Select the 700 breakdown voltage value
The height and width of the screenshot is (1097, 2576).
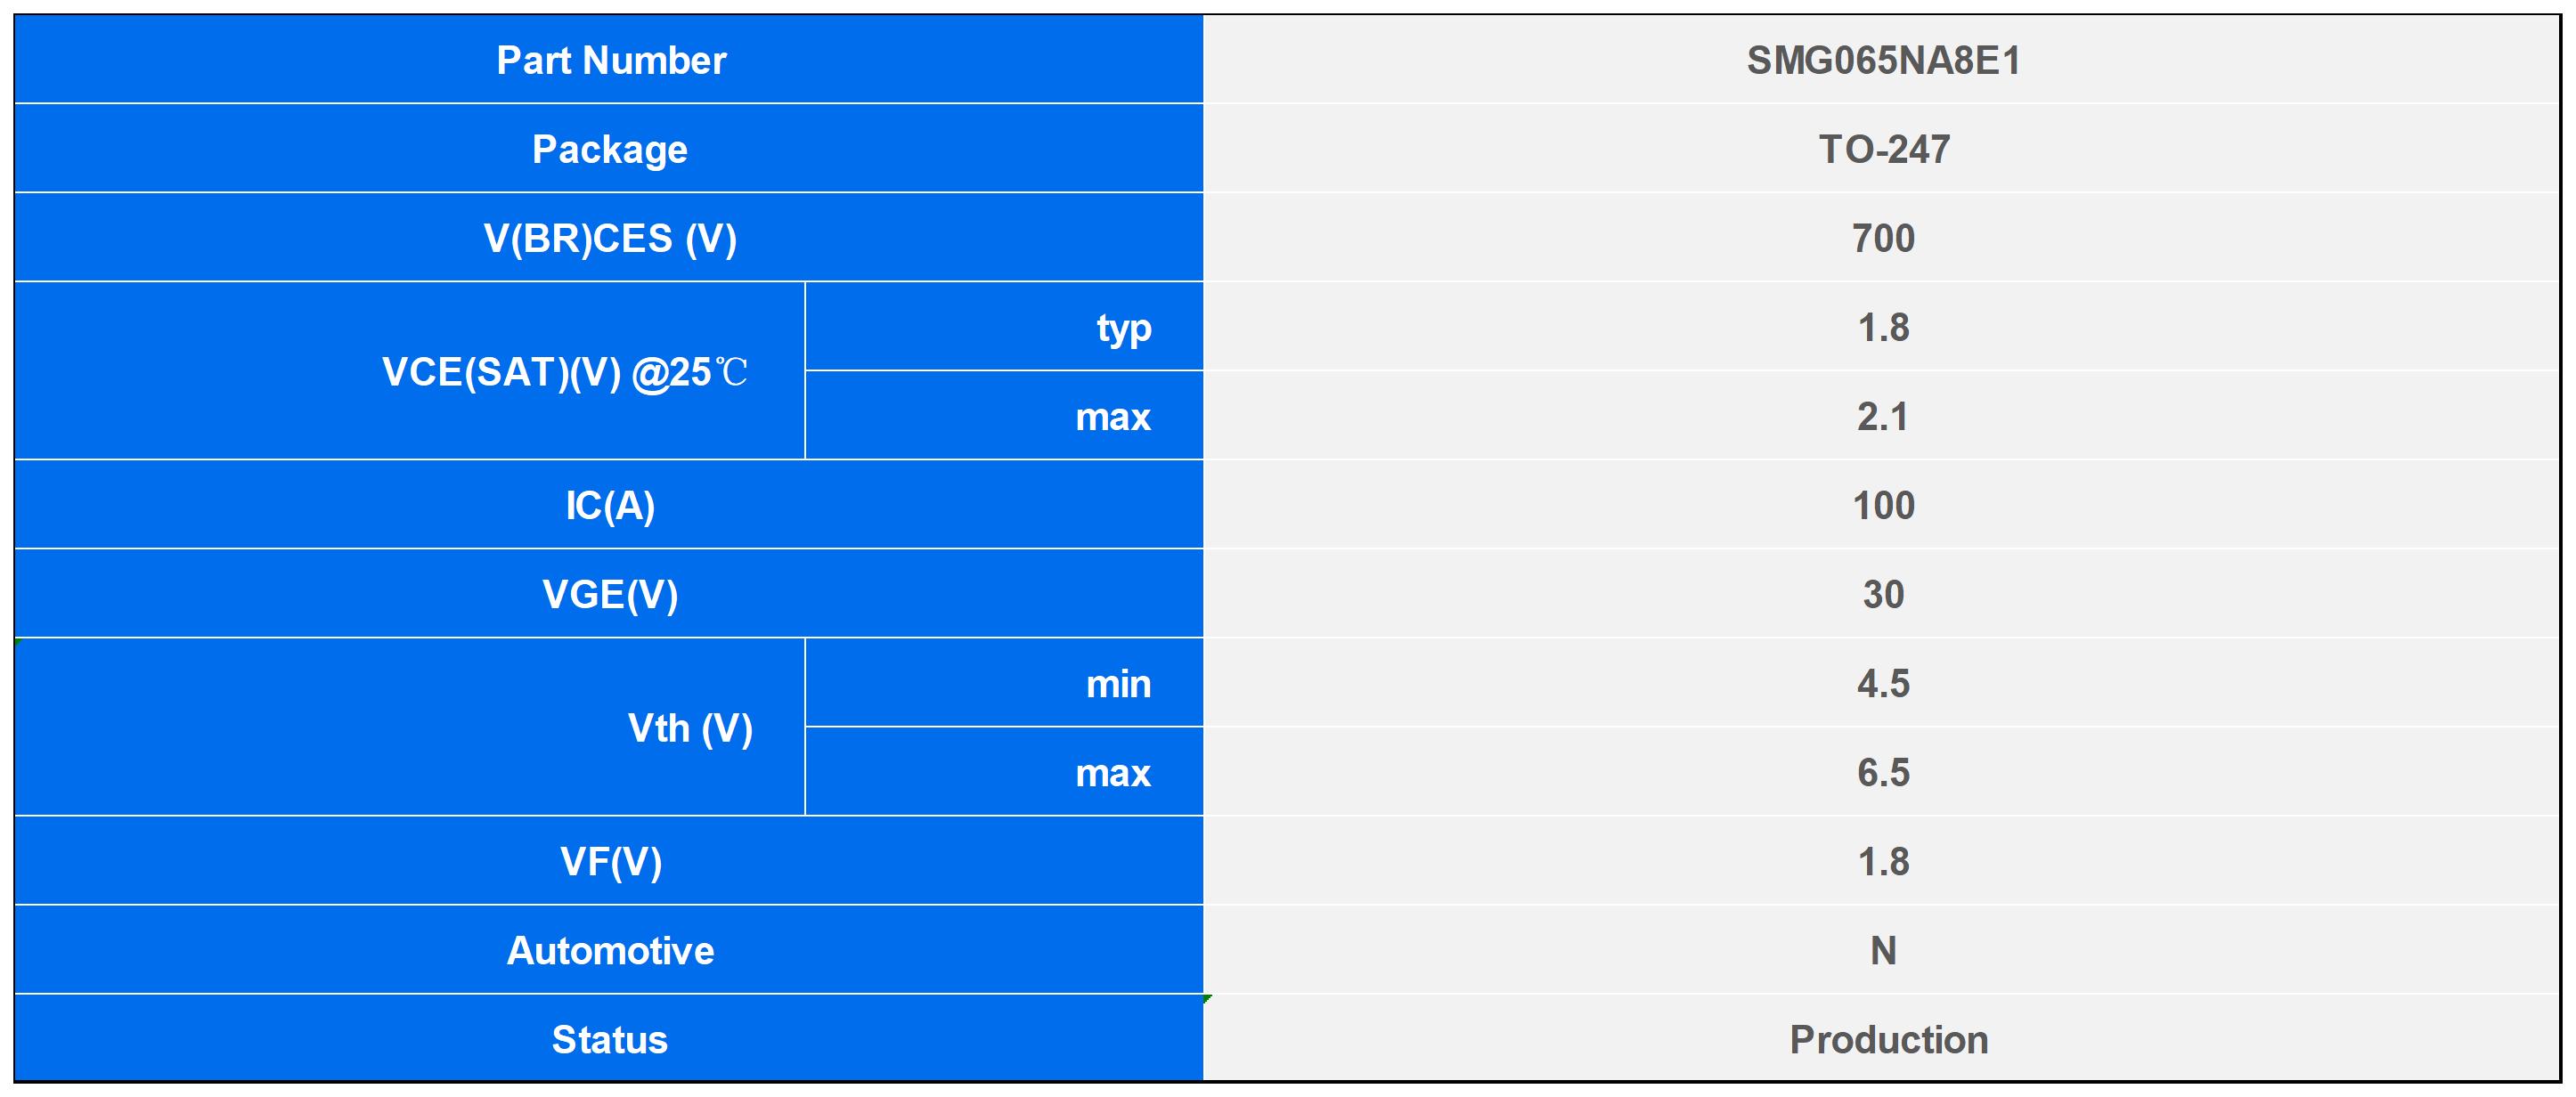1882,239
